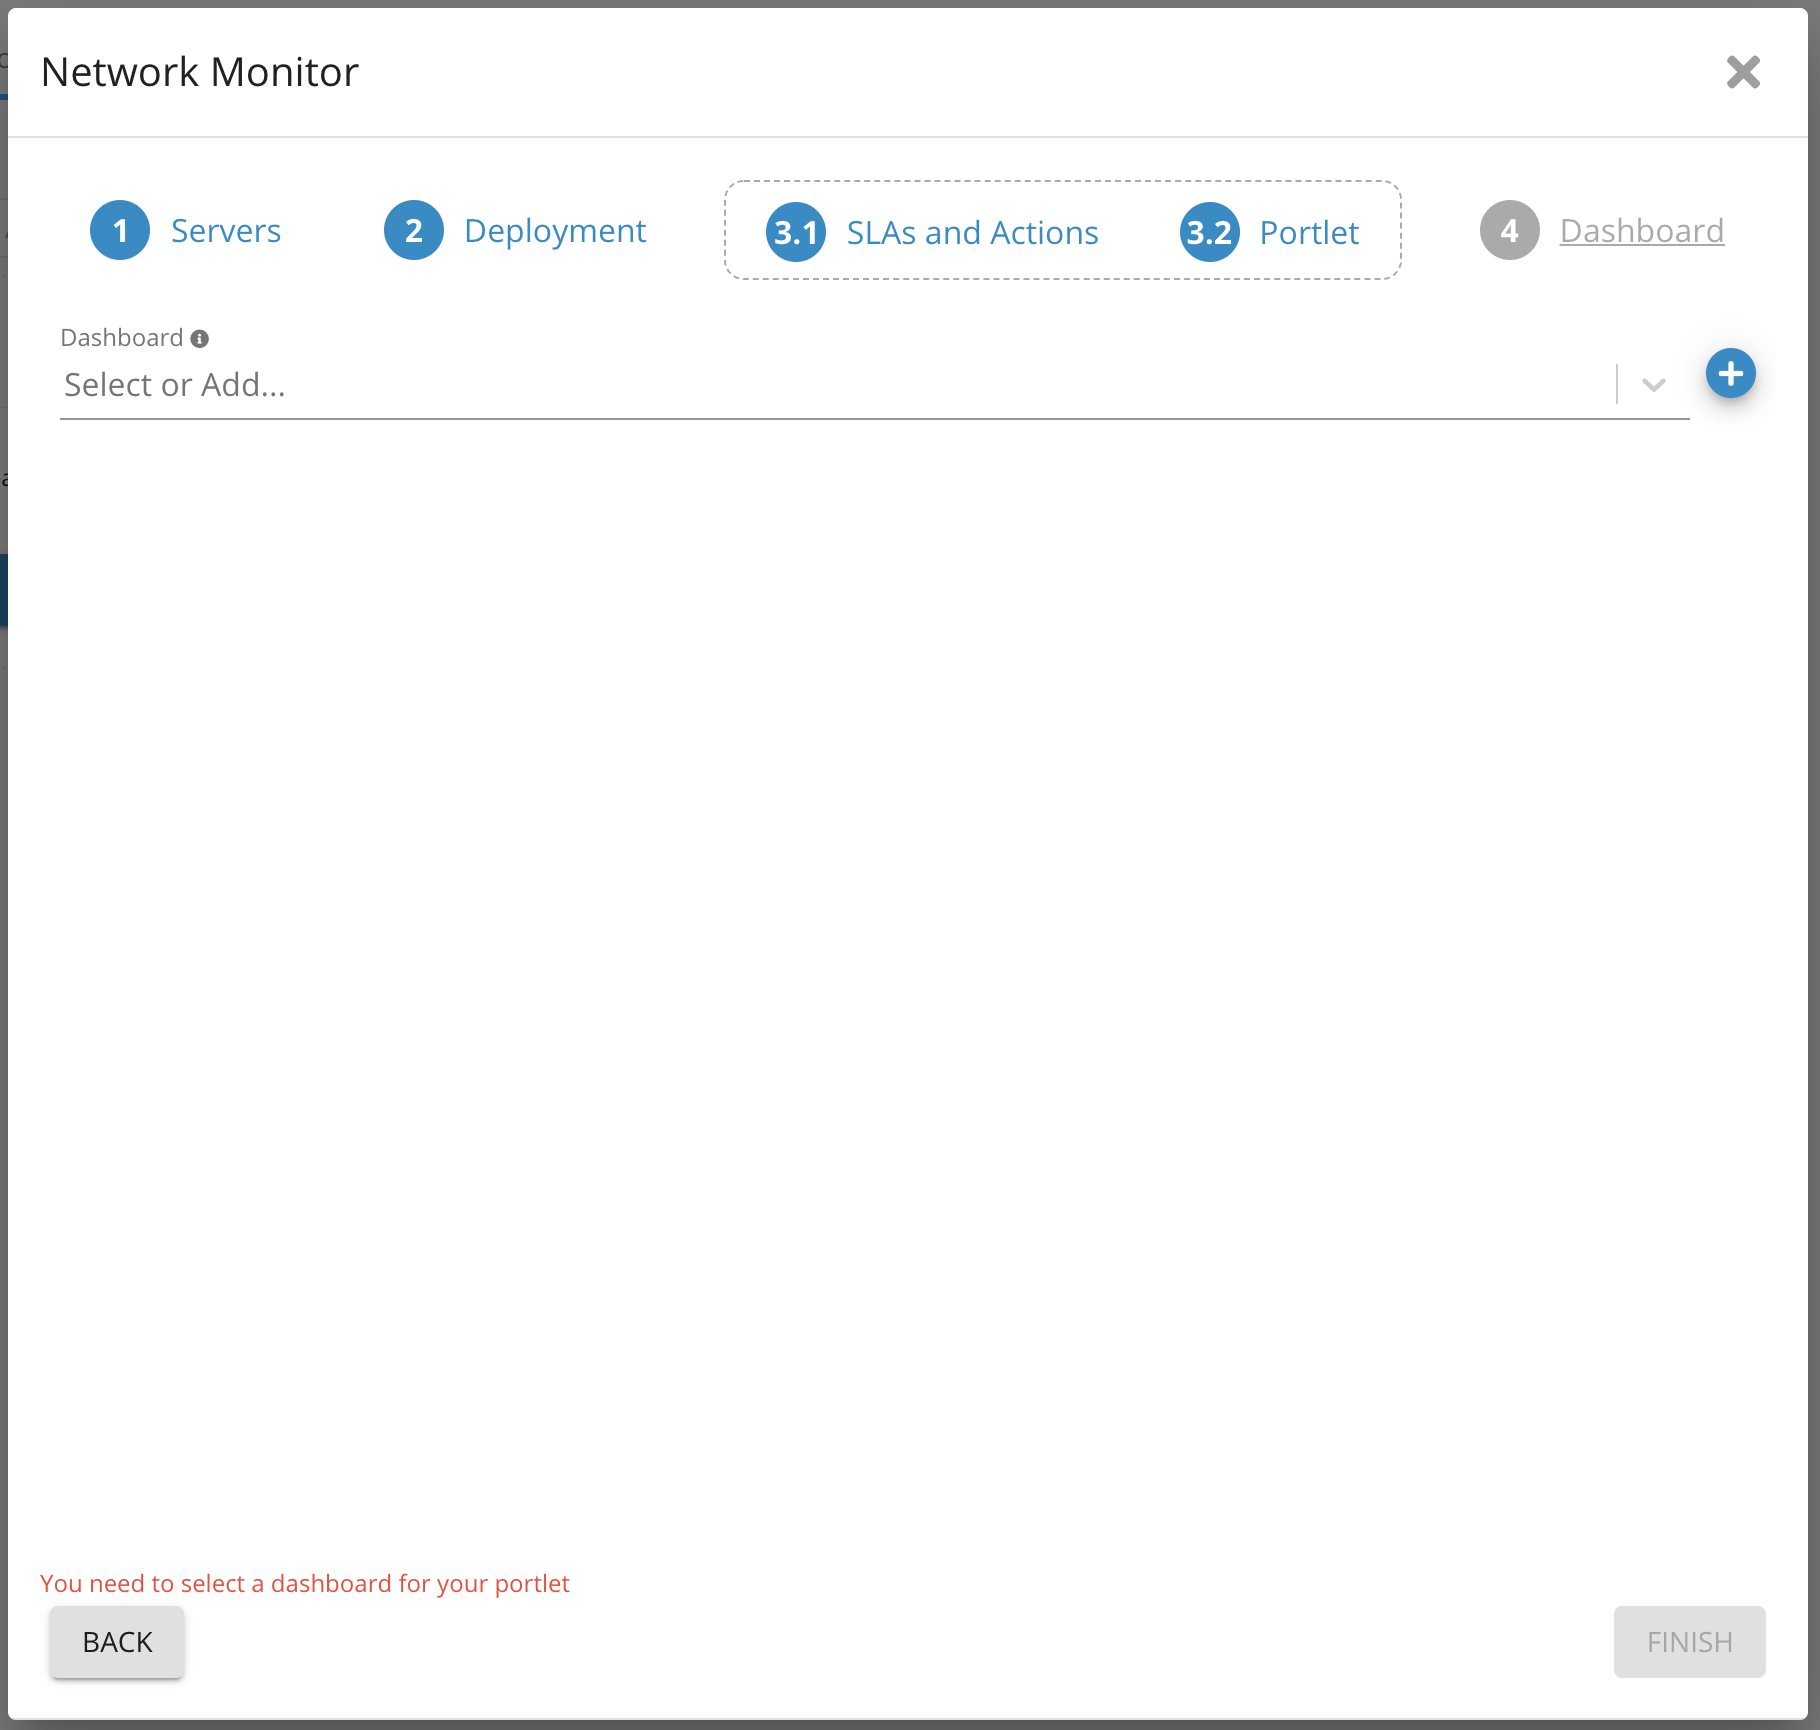Click the Dashboard field label text
The image size is (1820, 1730).
[122, 338]
